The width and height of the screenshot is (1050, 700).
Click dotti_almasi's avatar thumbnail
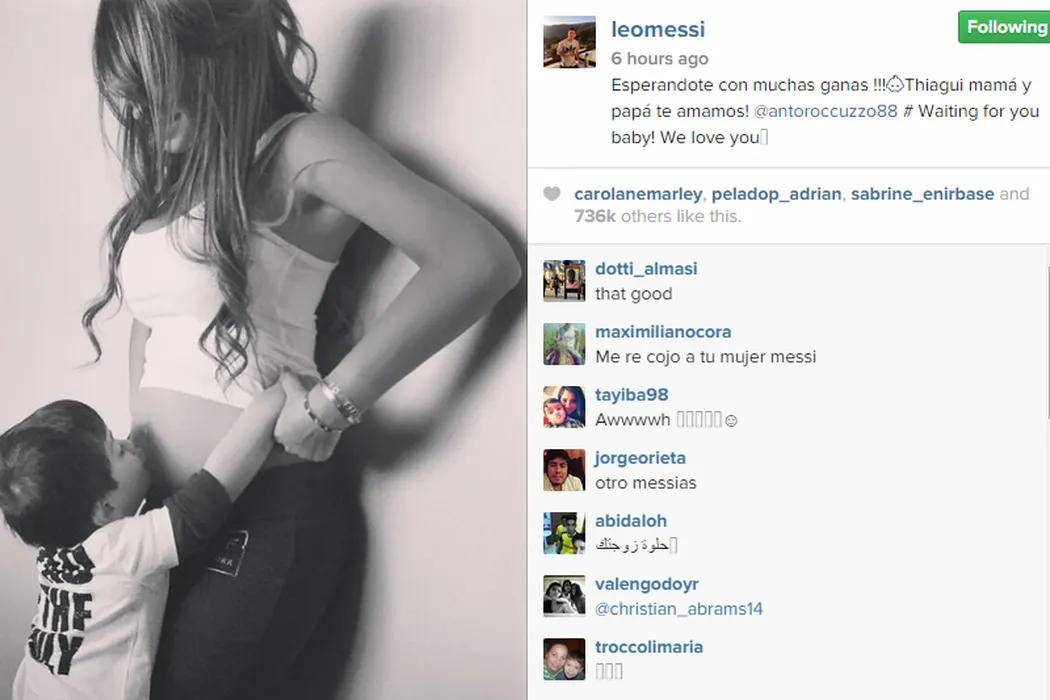pos(564,281)
